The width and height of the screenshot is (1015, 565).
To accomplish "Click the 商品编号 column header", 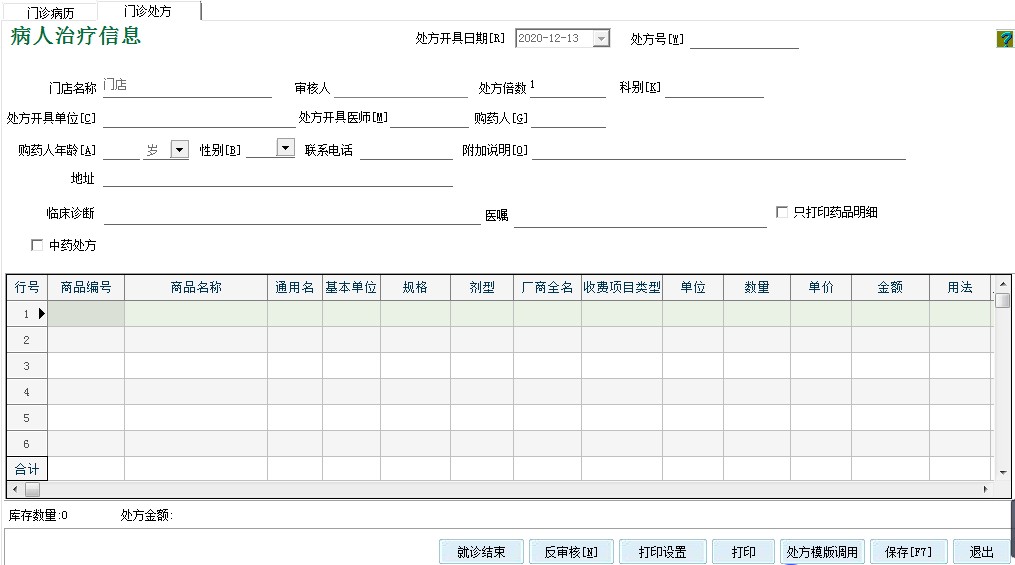I will coord(86,287).
